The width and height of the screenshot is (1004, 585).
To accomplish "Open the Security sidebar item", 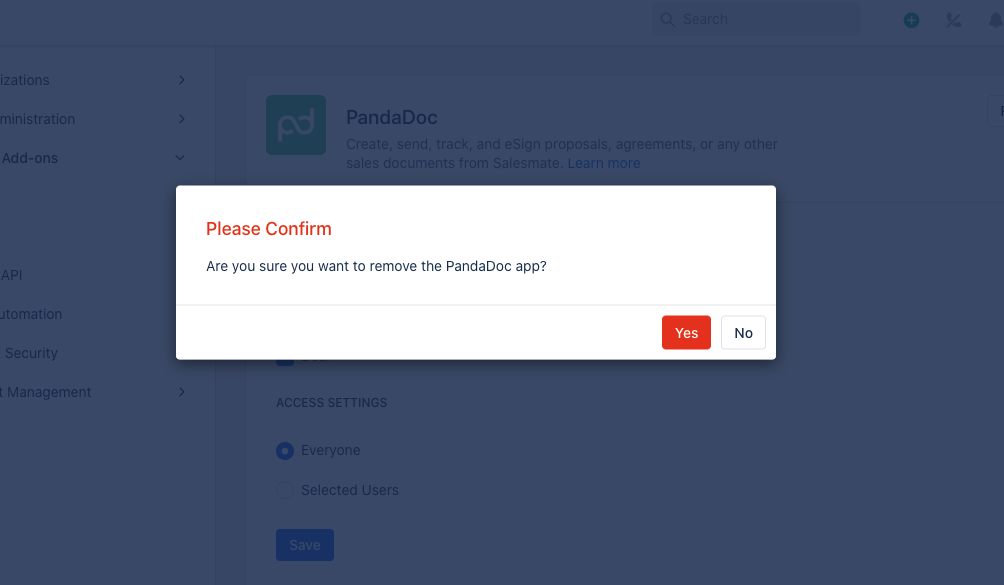I will tap(31, 353).
